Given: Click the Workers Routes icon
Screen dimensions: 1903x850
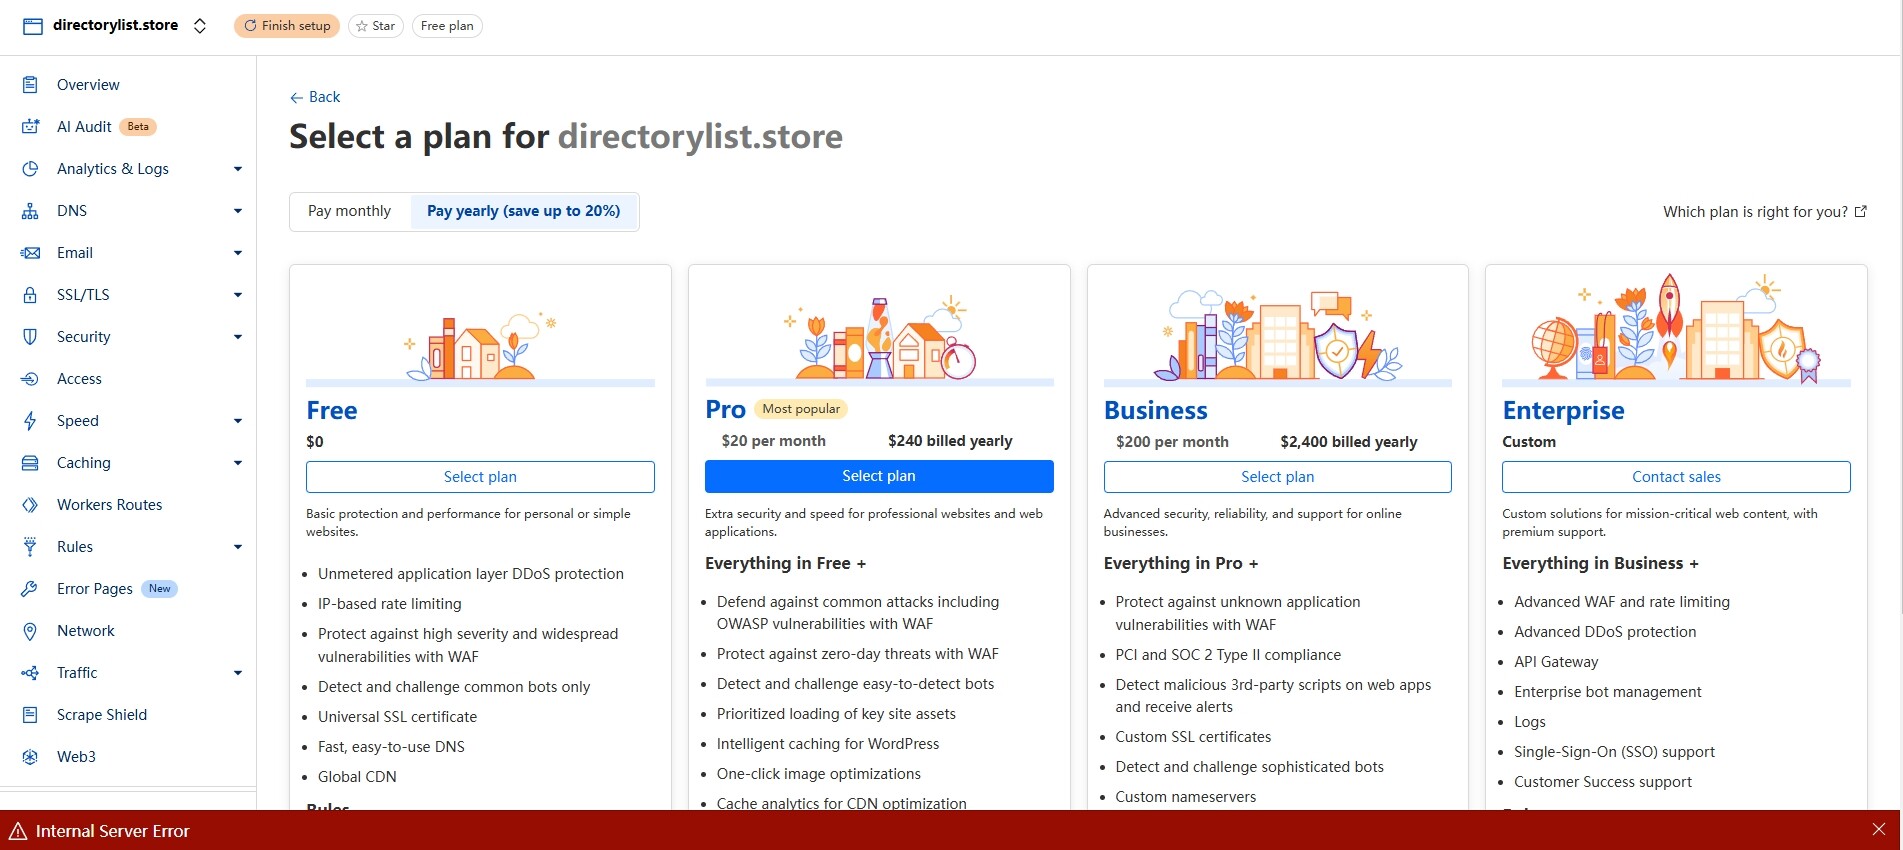Looking at the screenshot, I should [30, 505].
